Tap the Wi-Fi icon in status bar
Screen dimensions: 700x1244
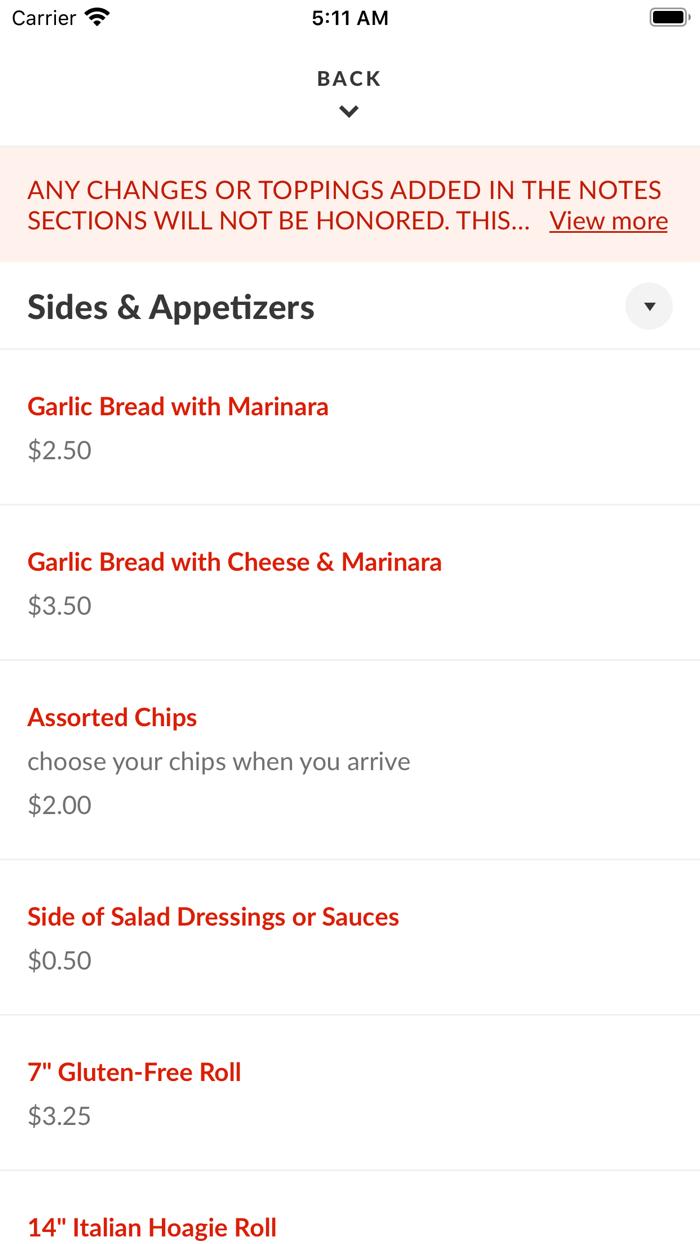coord(95,16)
